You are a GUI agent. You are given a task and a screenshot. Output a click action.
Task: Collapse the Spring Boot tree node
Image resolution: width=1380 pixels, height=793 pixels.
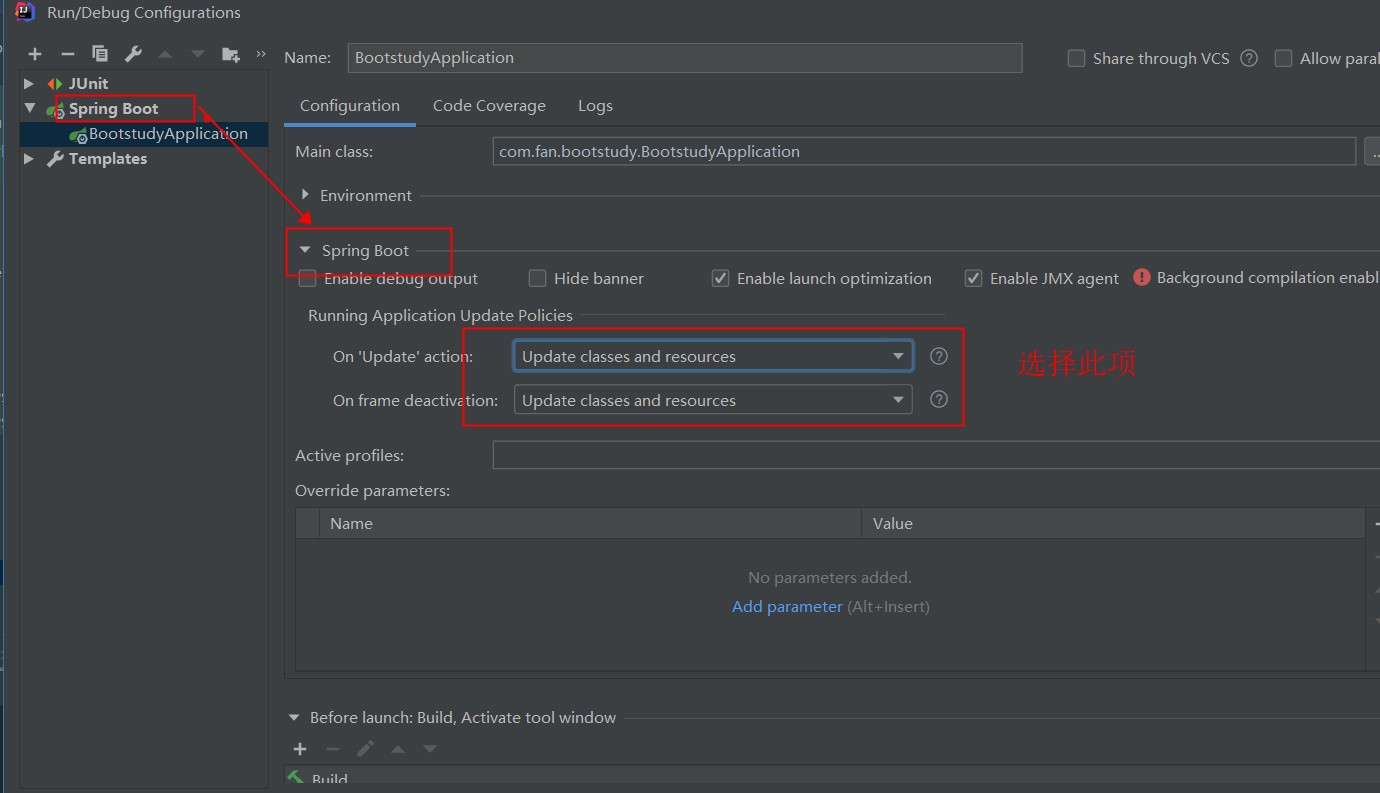pyautogui.click(x=29, y=108)
